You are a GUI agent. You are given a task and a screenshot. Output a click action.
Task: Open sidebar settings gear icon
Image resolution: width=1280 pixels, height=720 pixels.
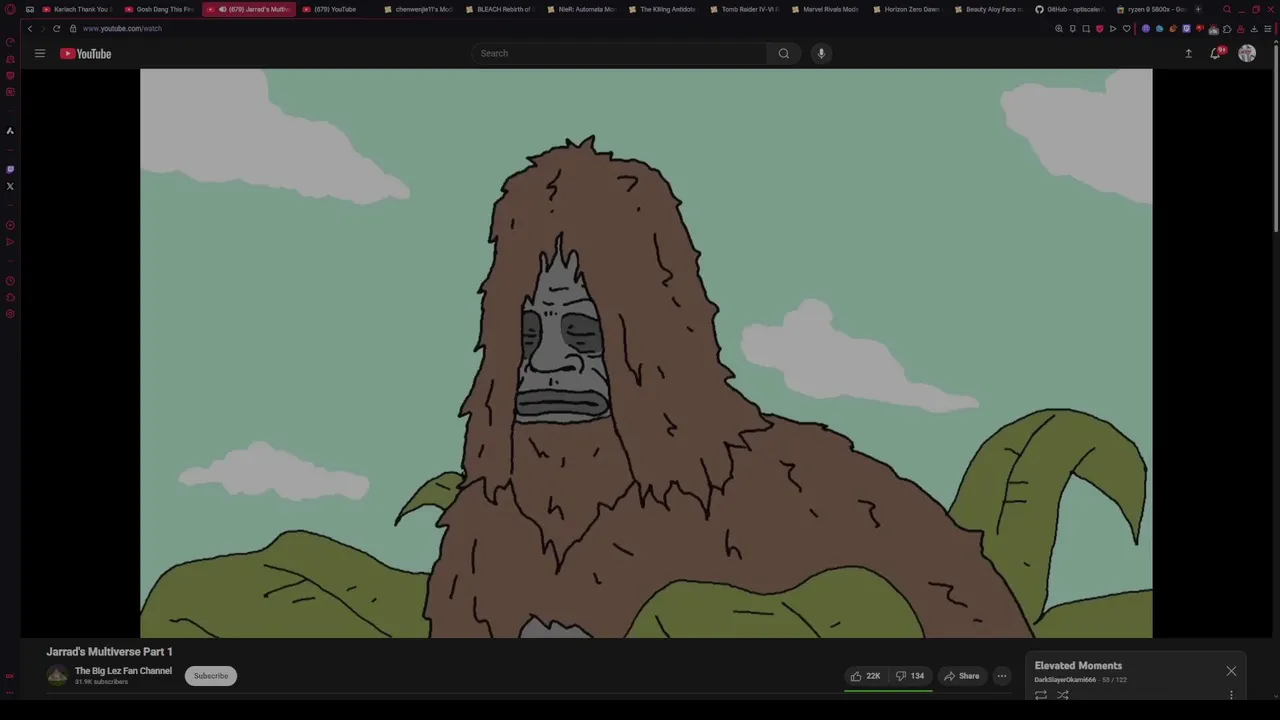pyautogui.click(x=10, y=314)
